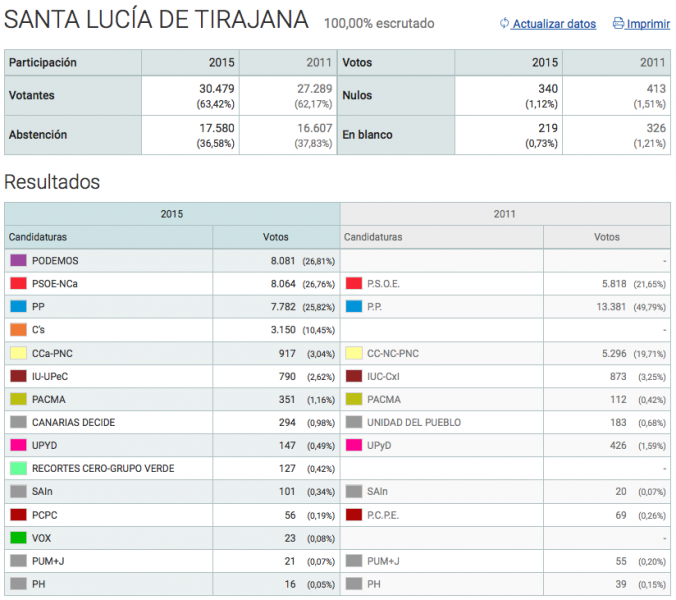The width and height of the screenshot is (676, 600).
Task: Click the 17.580 abstention value
Action: tap(216, 128)
